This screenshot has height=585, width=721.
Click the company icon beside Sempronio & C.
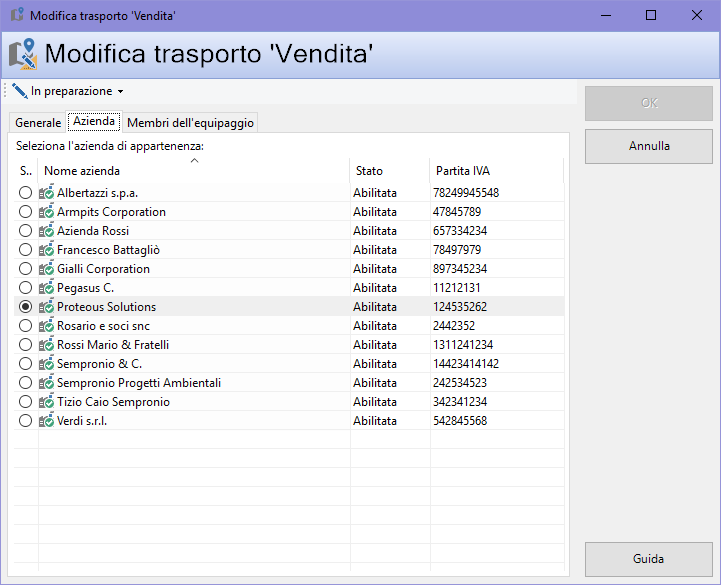(46, 364)
